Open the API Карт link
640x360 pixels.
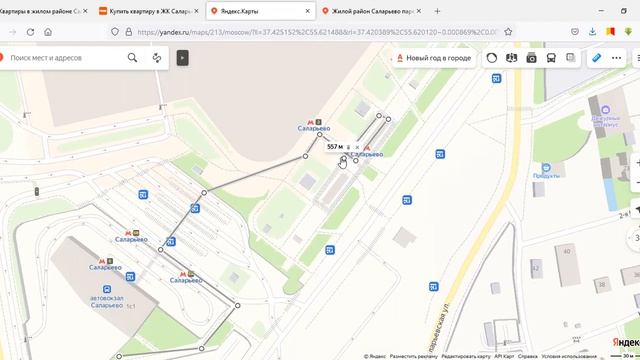504,356
